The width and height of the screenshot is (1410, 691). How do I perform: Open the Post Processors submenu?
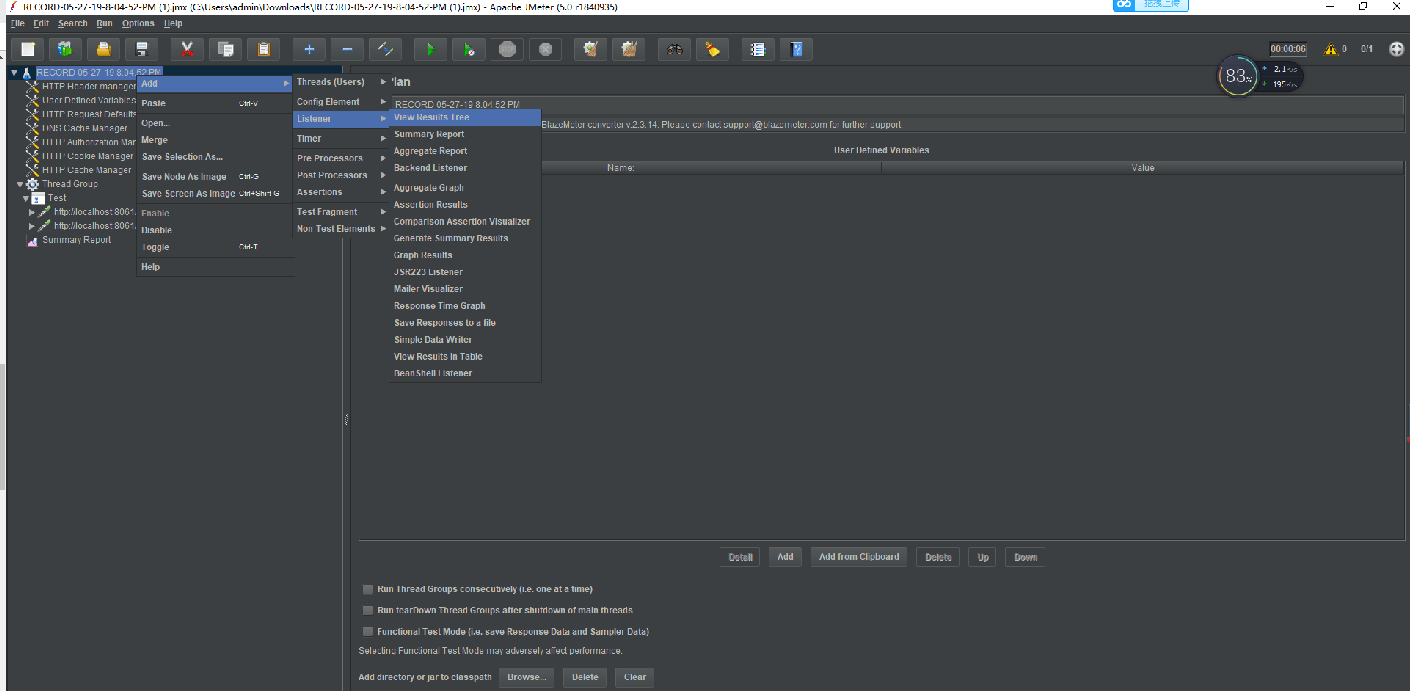(341, 175)
